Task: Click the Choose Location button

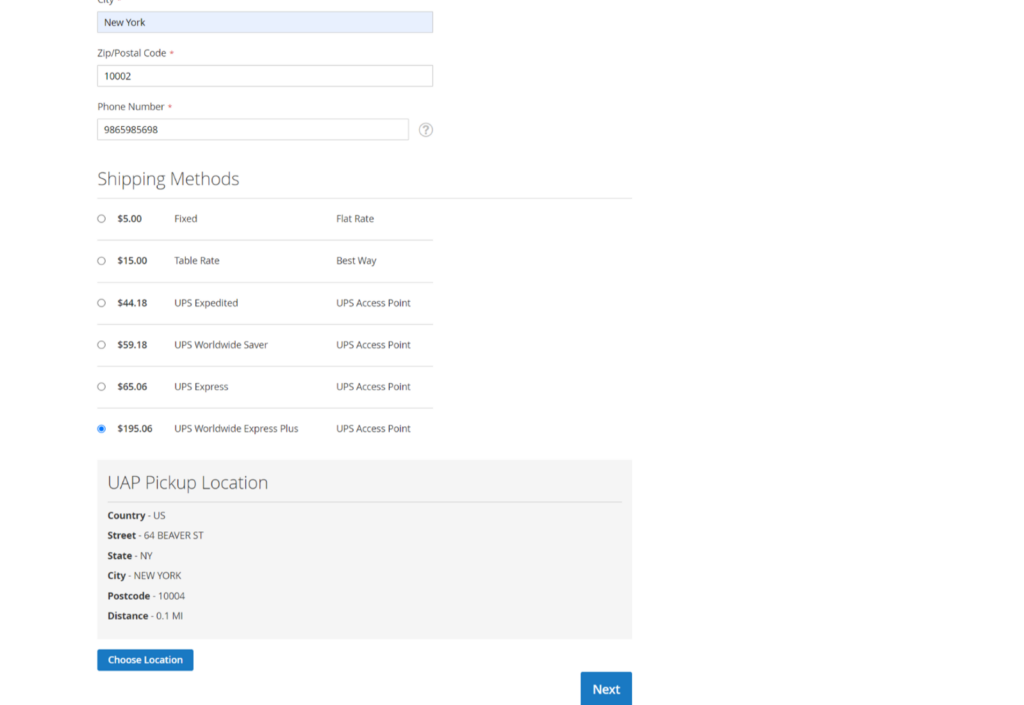Action: click(145, 660)
